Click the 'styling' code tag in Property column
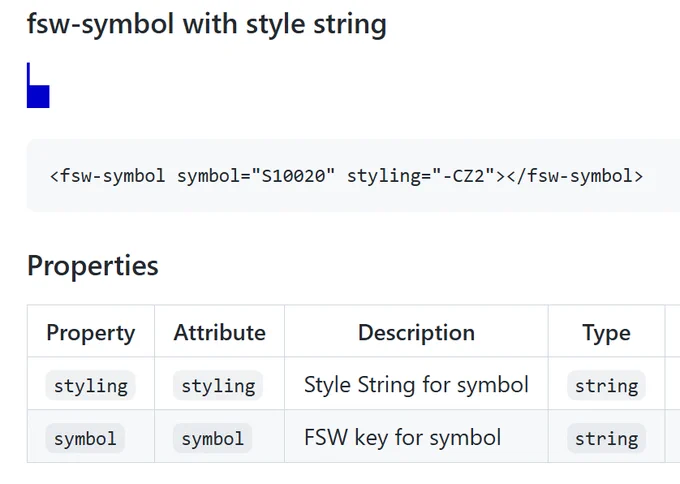This screenshot has width=680, height=484. 91,386
